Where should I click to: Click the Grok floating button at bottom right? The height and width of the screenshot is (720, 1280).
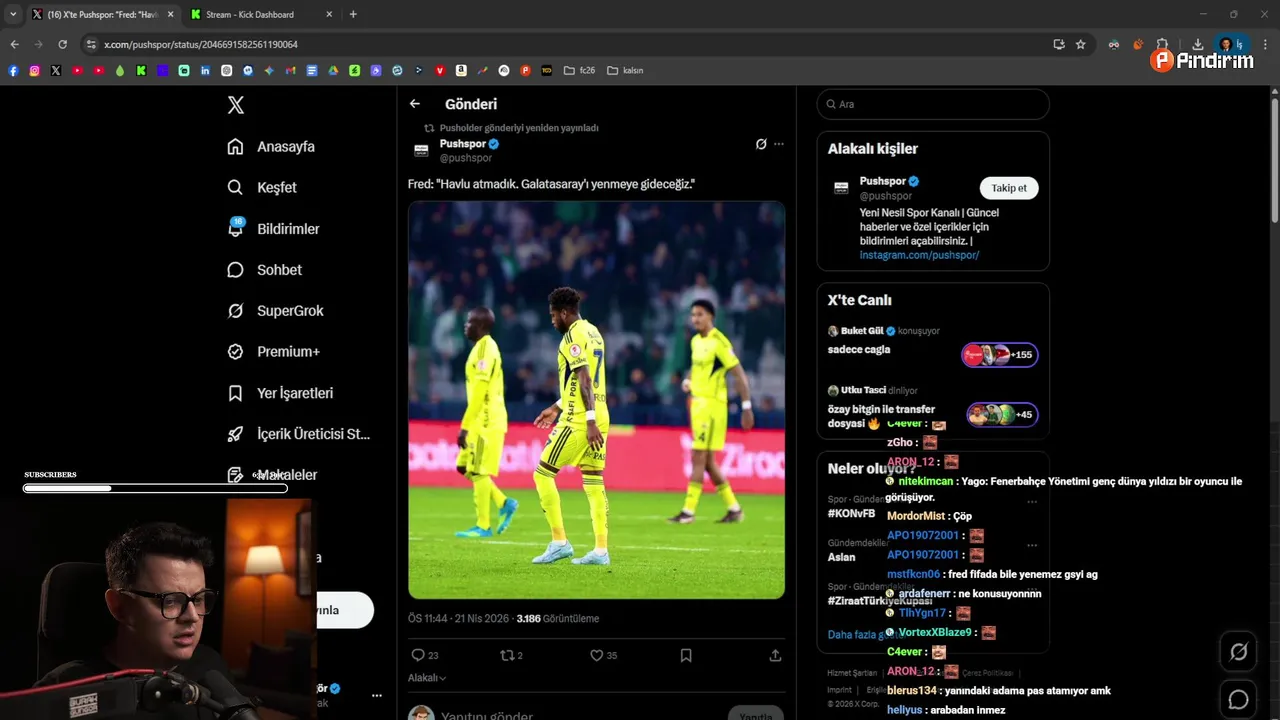pyautogui.click(x=1238, y=652)
